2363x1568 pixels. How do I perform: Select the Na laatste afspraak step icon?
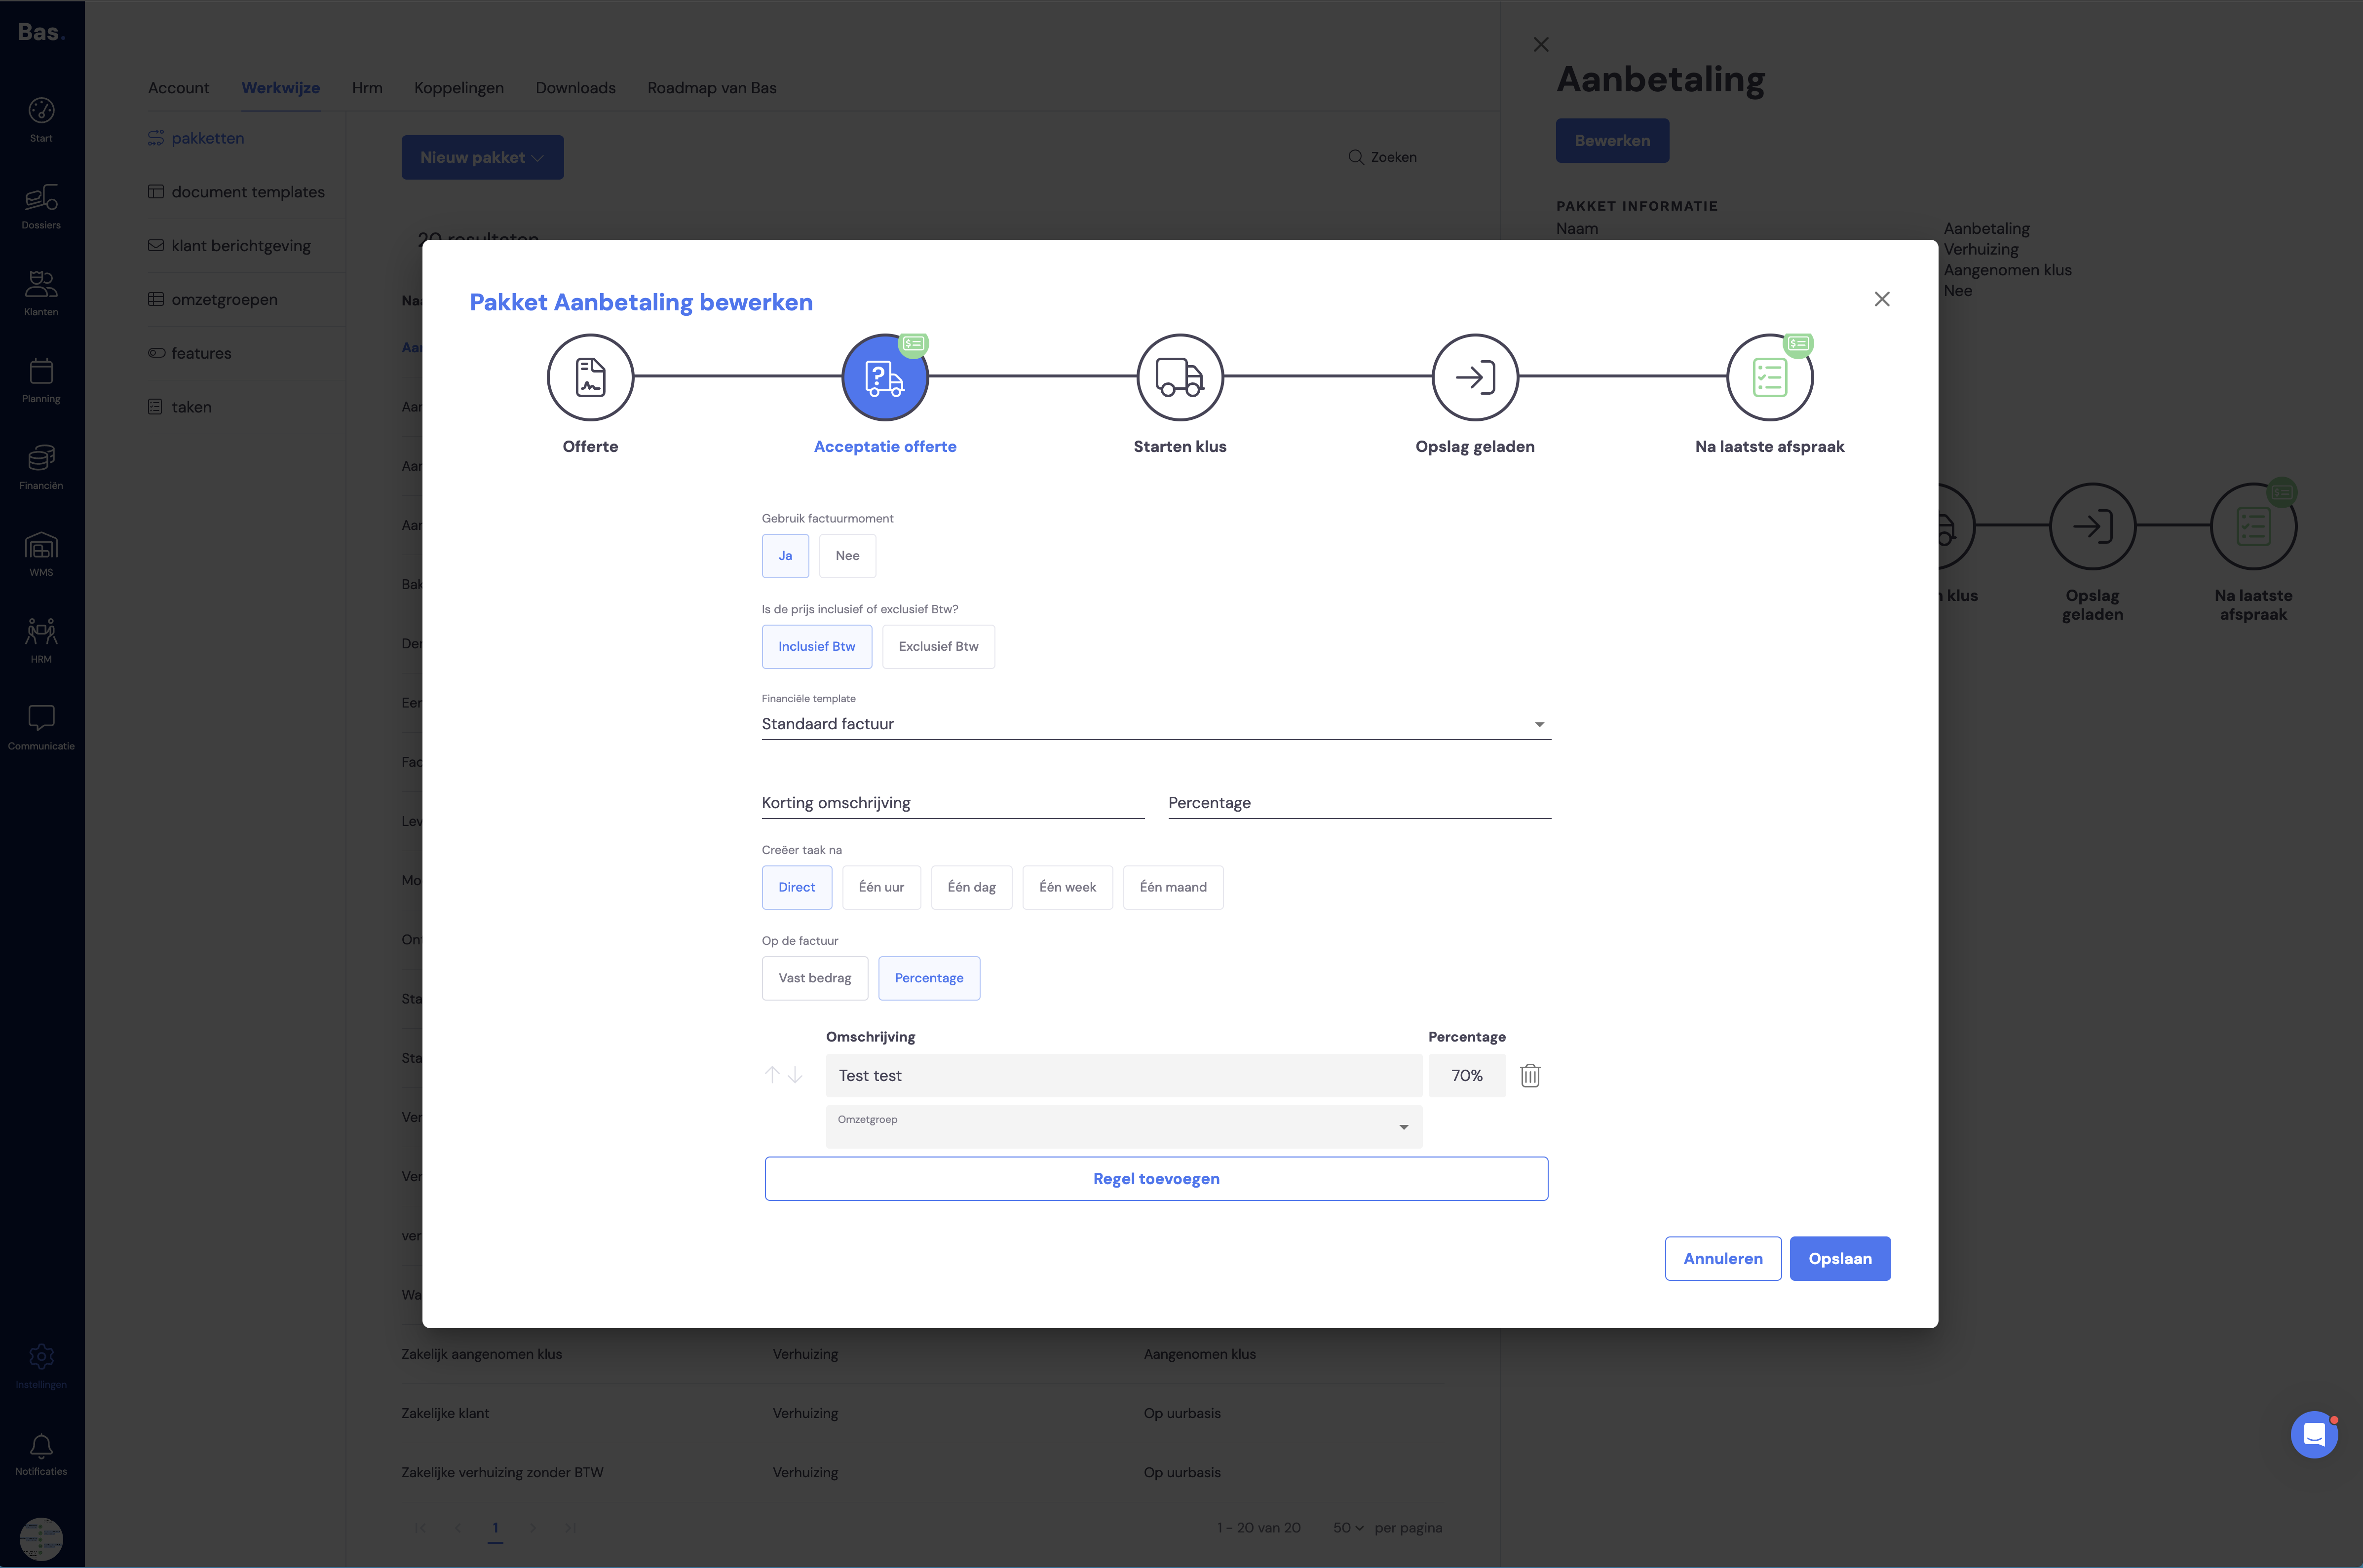click(1770, 377)
